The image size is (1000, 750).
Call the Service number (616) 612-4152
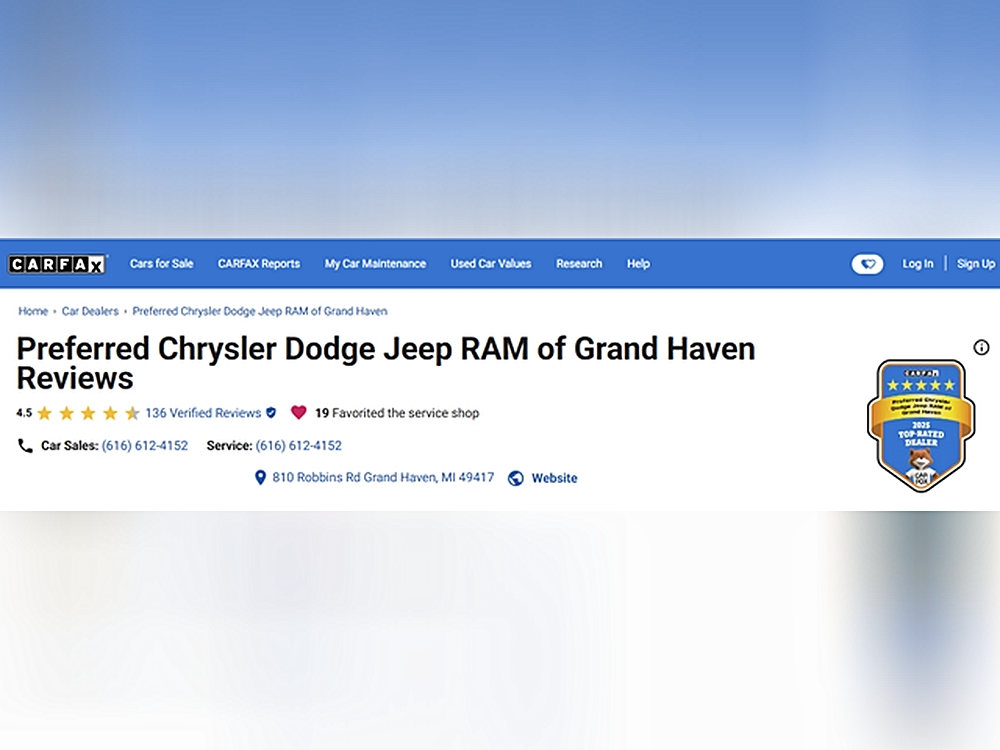[x=298, y=445]
